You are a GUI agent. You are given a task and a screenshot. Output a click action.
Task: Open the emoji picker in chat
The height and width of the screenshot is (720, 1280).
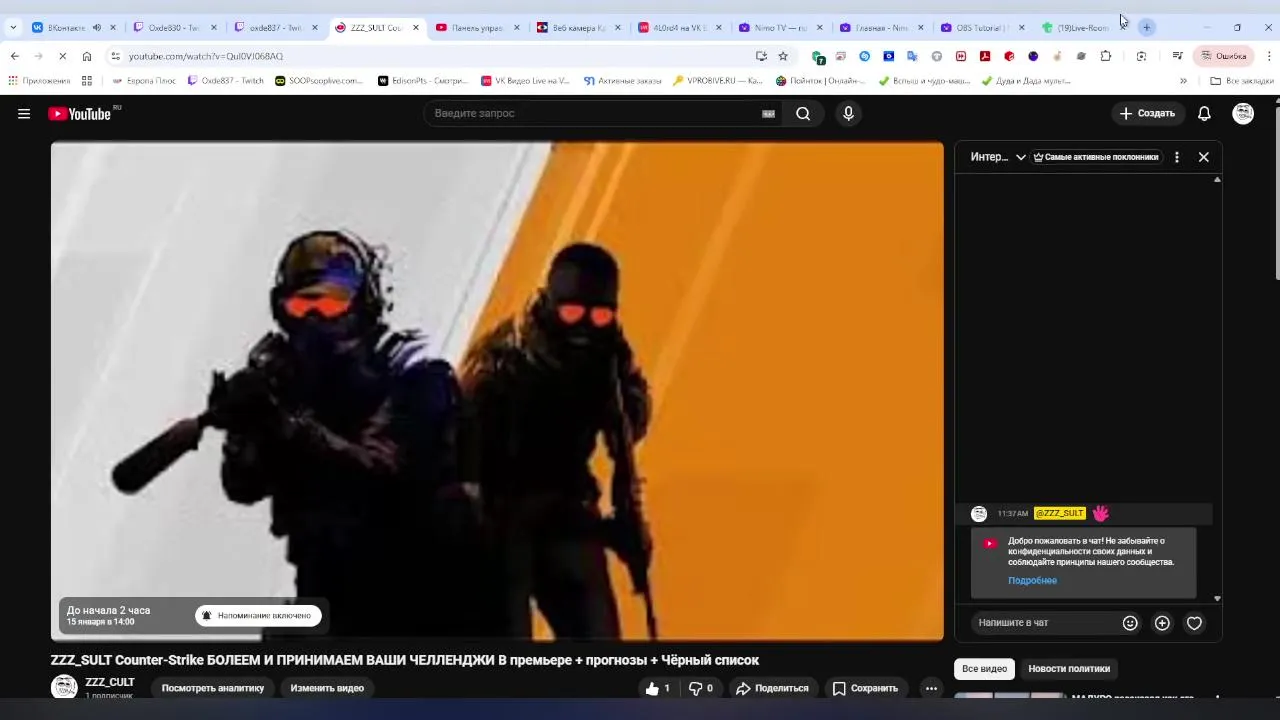[x=1130, y=623]
